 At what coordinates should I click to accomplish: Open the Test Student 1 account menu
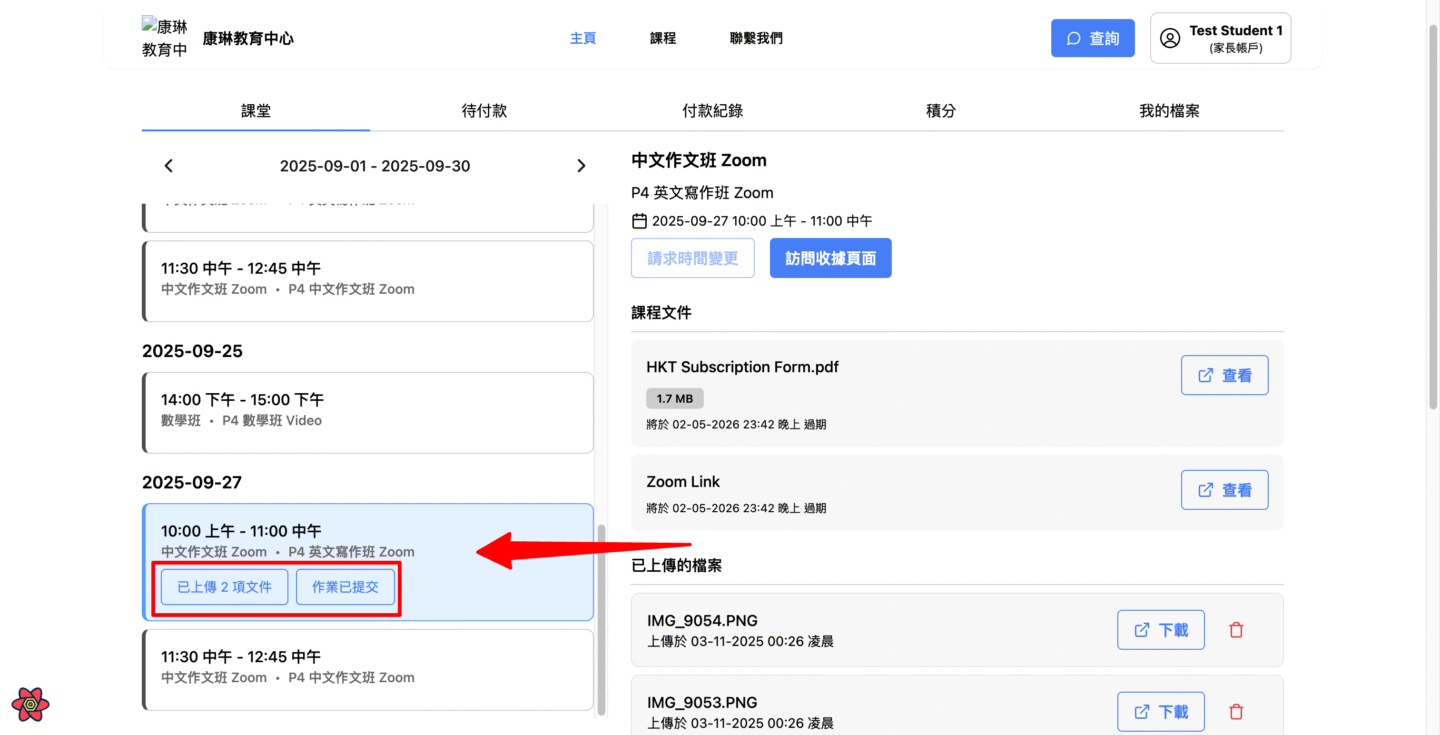tap(1220, 38)
